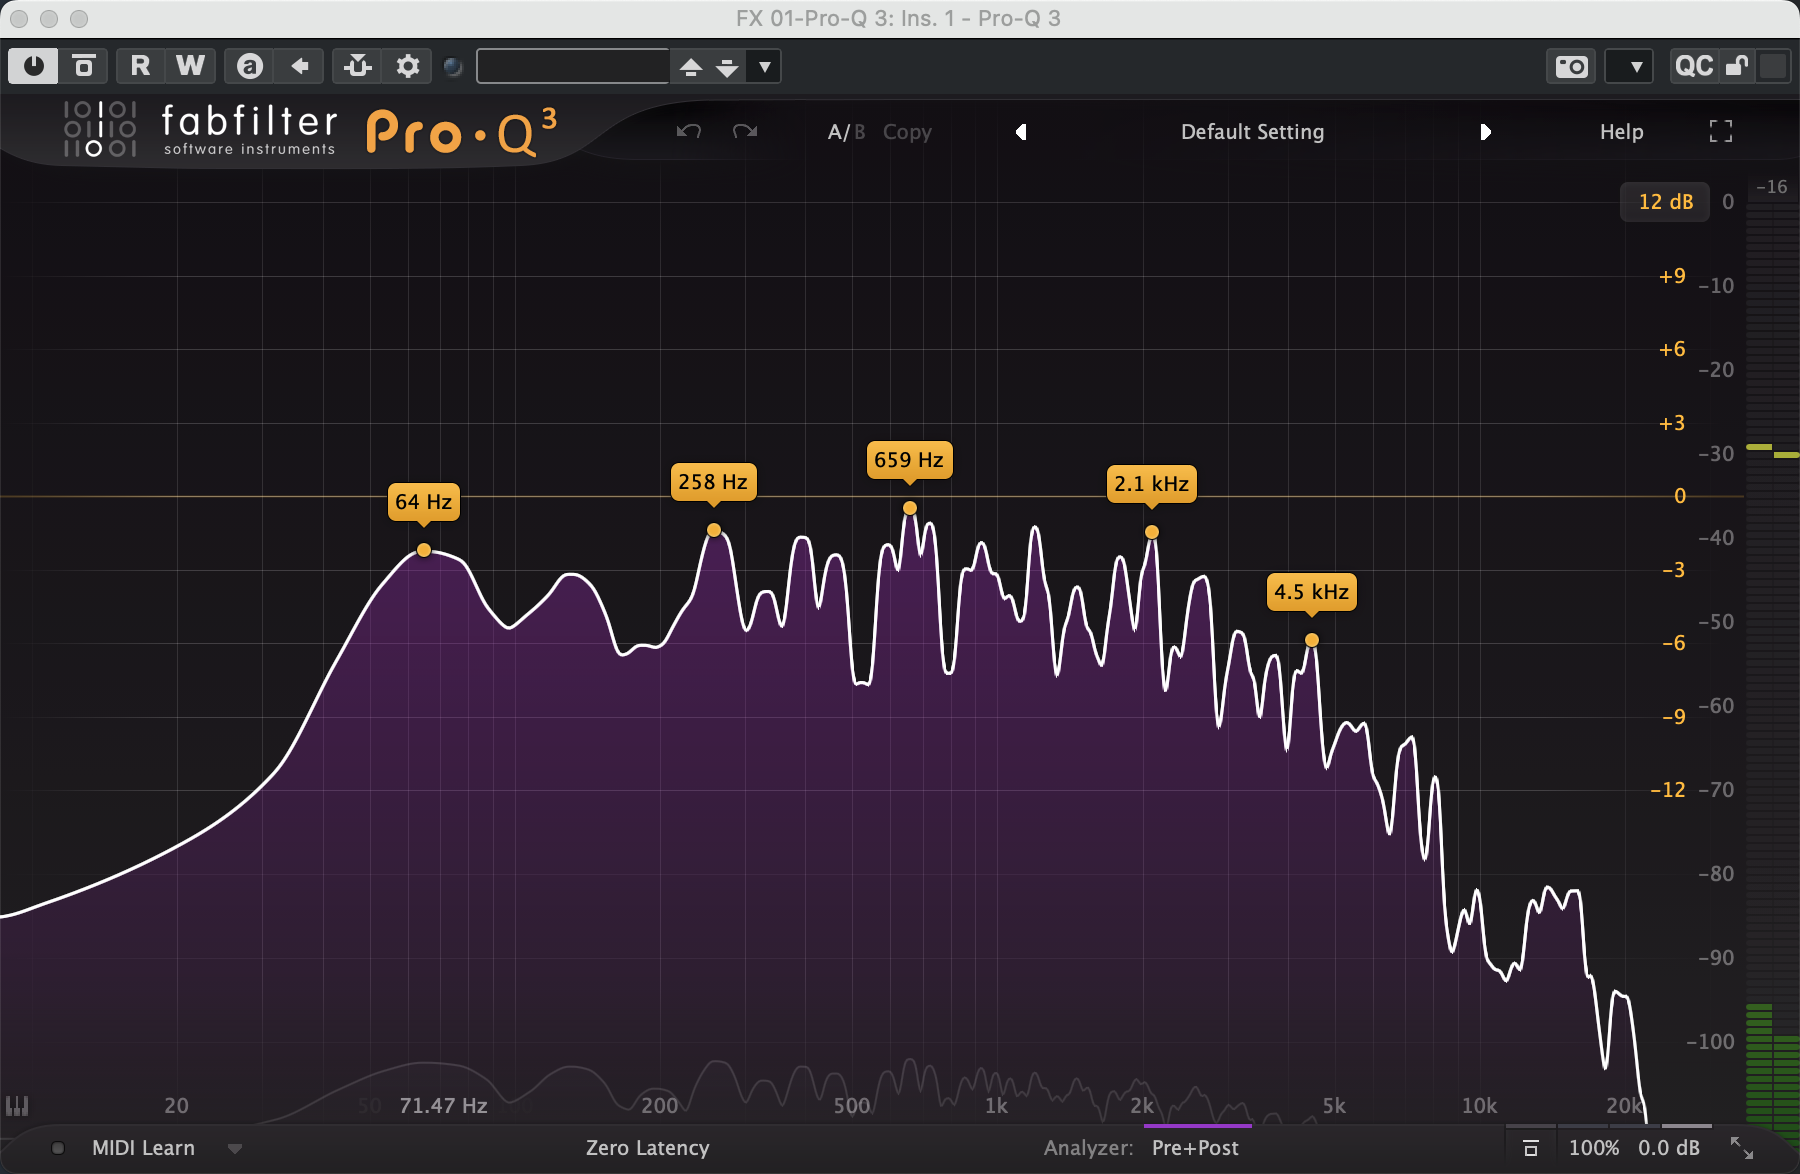Undo the last change
The width and height of the screenshot is (1800, 1174).
click(689, 132)
